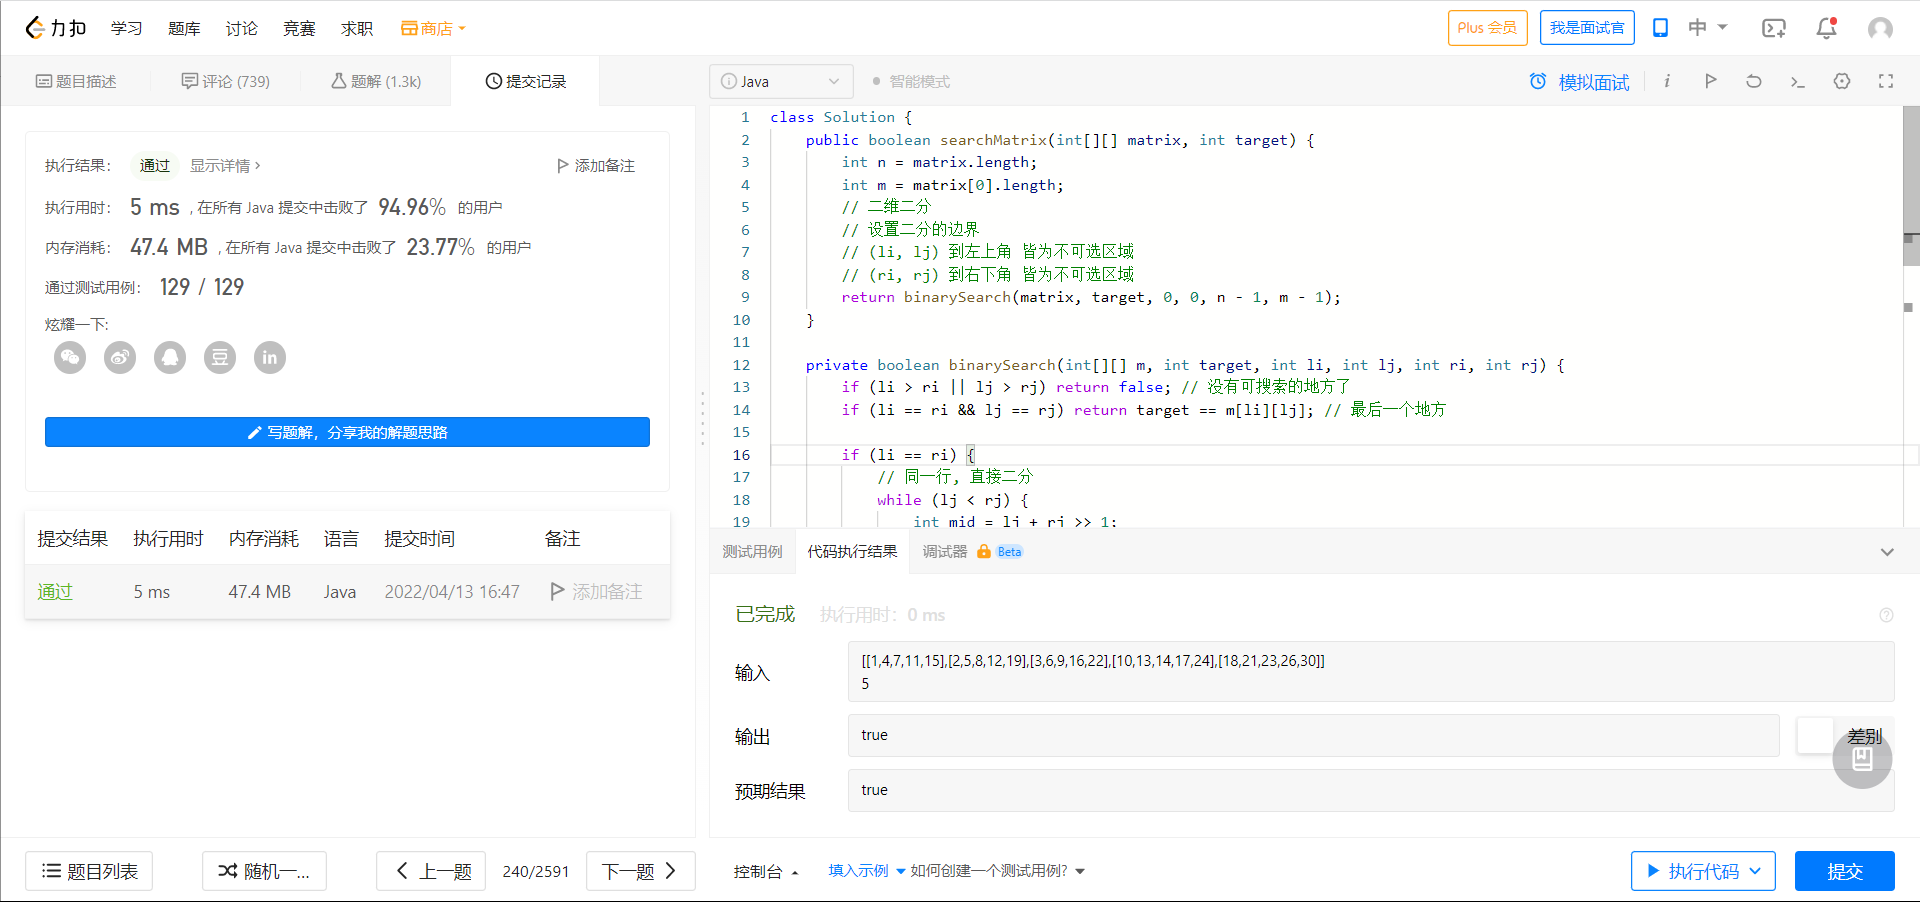Switch to 题目描述 tab
Image resolution: width=1920 pixels, height=902 pixels.
[x=76, y=81]
